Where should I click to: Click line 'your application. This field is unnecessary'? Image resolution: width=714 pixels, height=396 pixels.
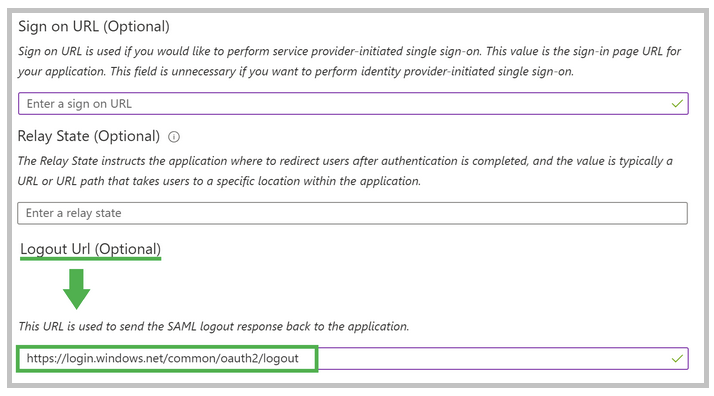click(296, 71)
